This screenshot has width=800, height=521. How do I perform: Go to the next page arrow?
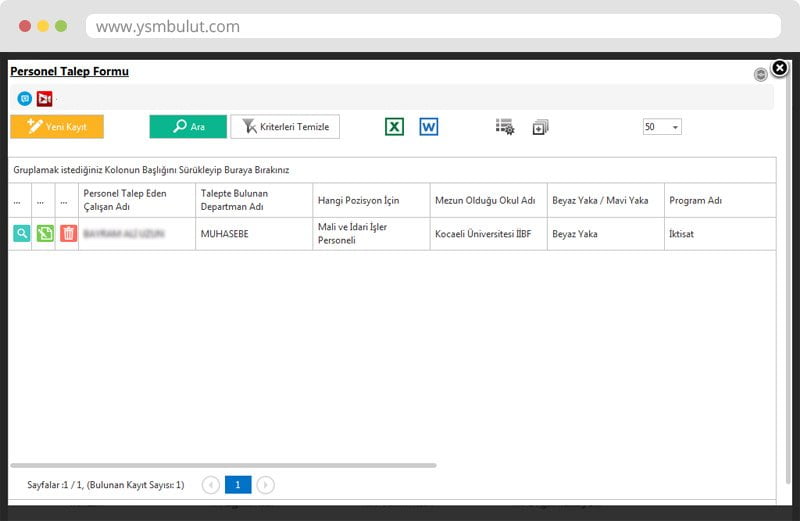click(x=265, y=485)
